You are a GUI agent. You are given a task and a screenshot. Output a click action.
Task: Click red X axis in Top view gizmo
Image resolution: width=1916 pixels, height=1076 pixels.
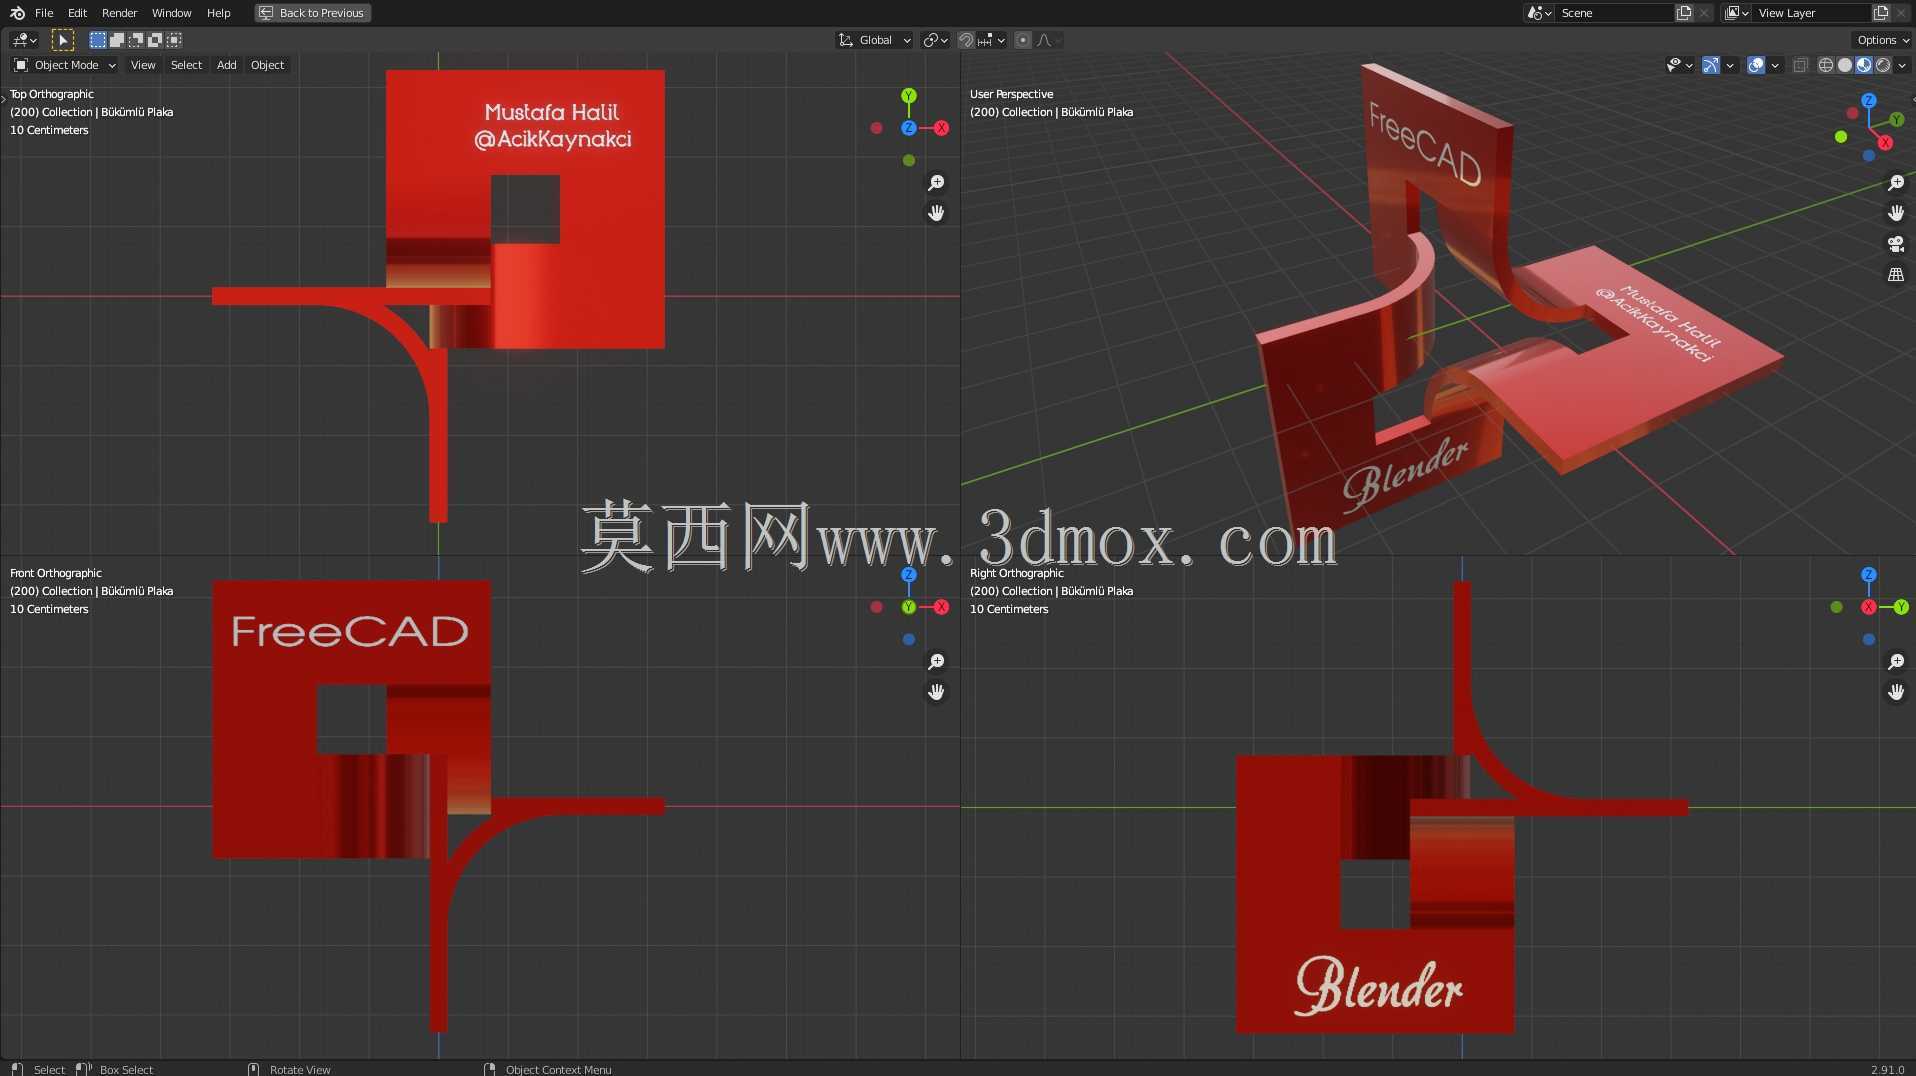941,128
